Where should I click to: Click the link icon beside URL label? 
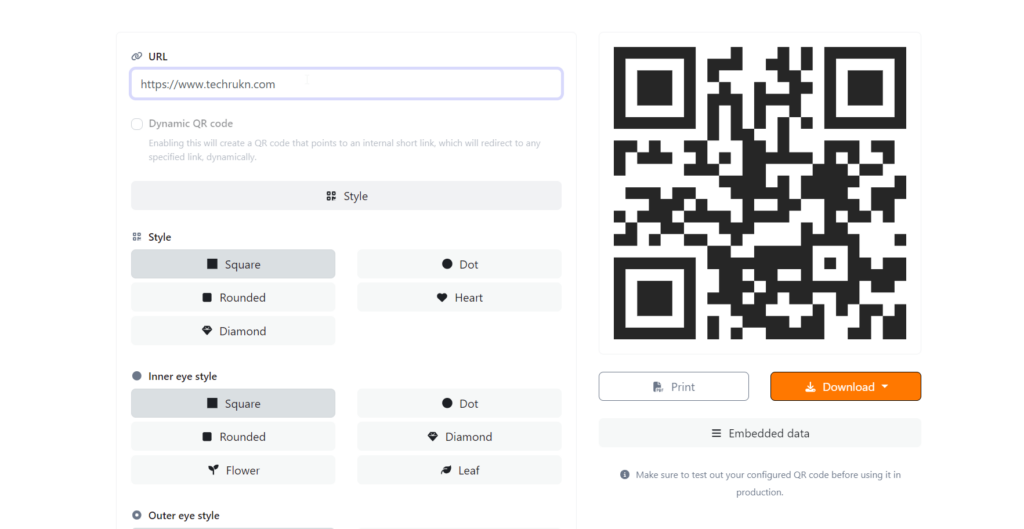click(136, 56)
